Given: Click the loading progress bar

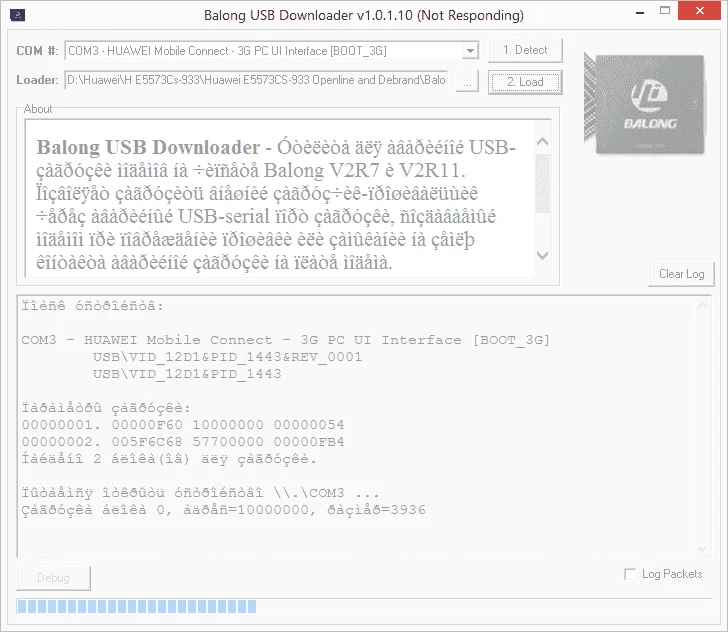Looking at the screenshot, I should tap(364, 606).
